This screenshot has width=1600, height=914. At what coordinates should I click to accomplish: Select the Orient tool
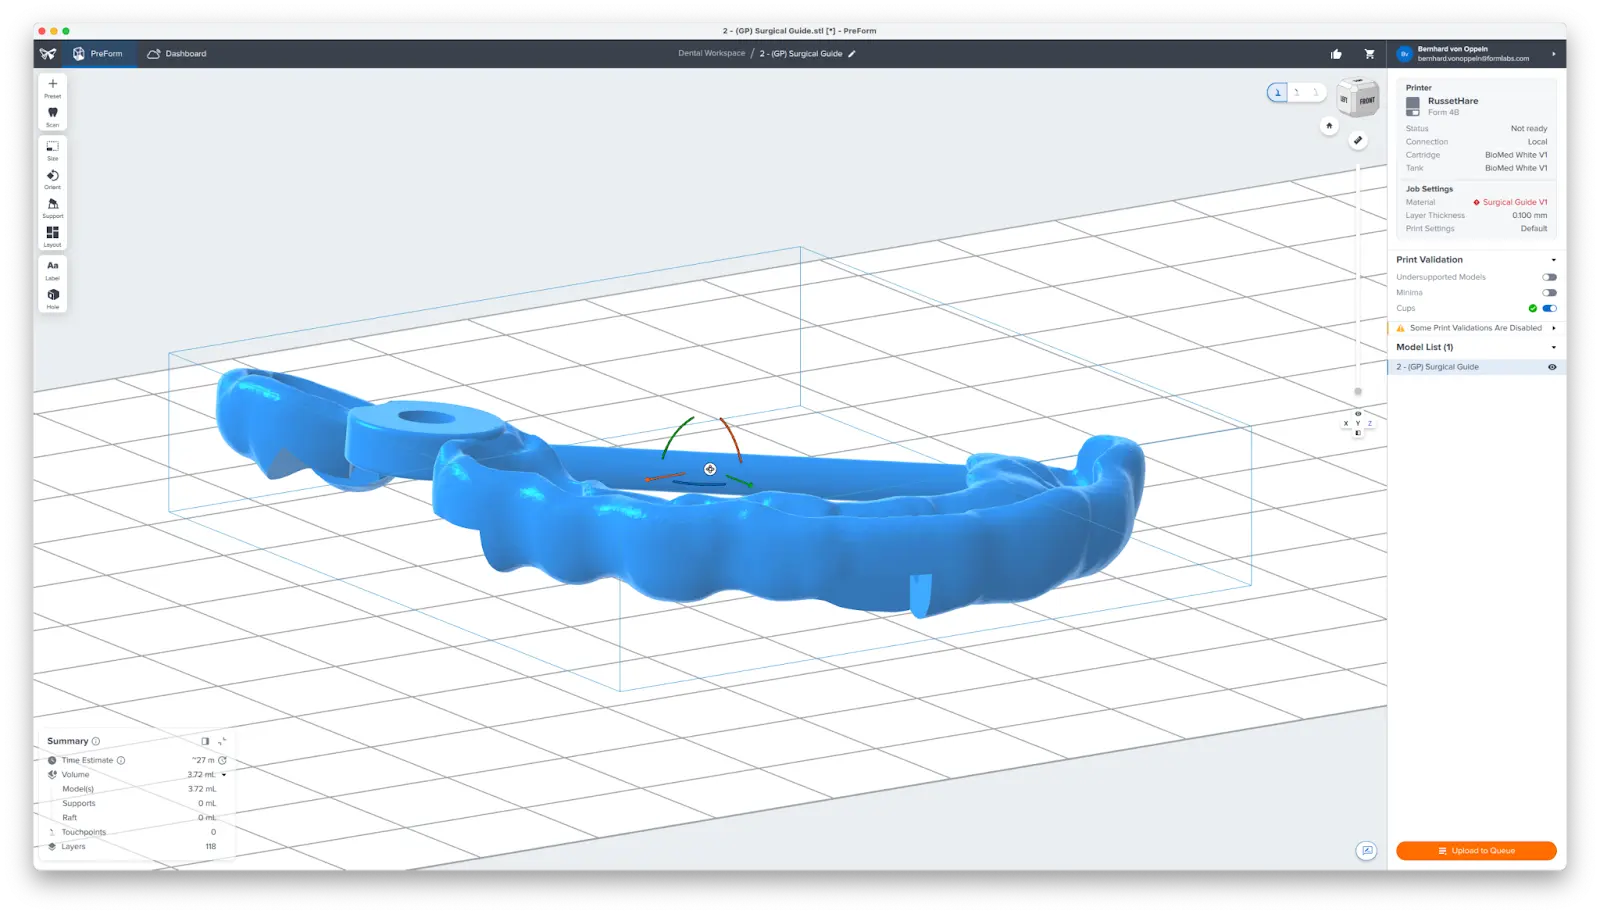[x=52, y=177]
